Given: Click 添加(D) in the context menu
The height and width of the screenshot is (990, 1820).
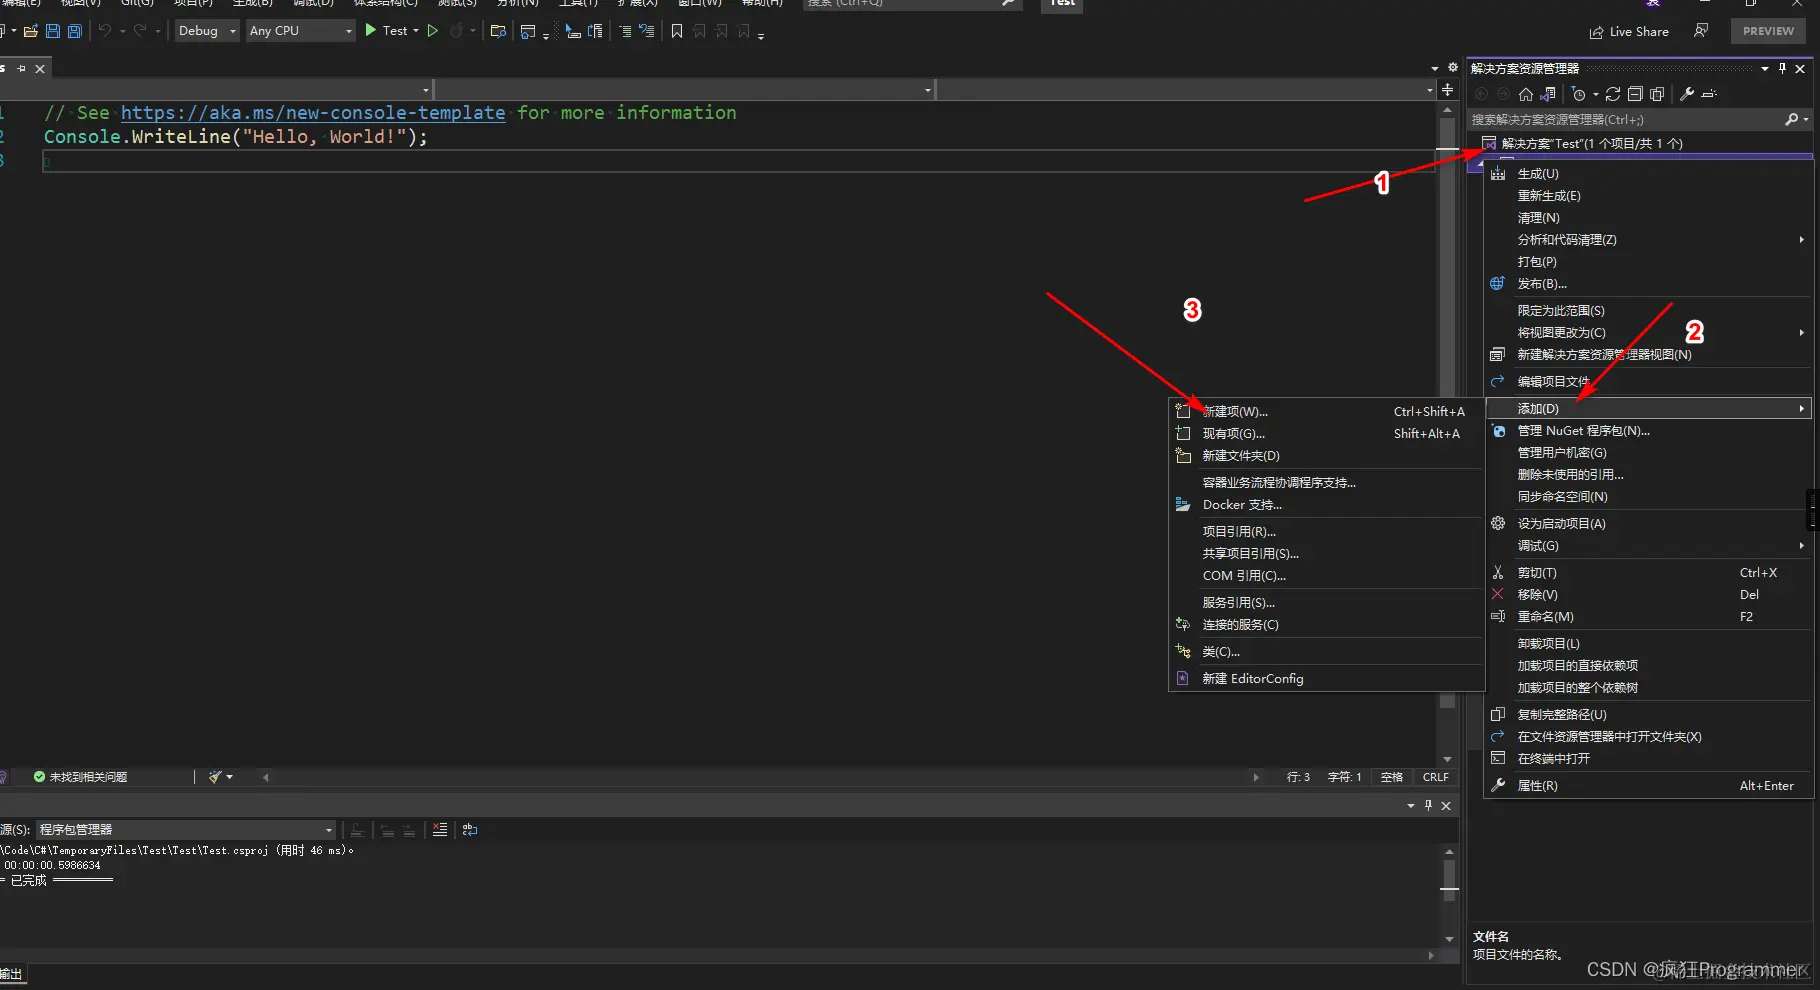Looking at the screenshot, I should 1648,409.
